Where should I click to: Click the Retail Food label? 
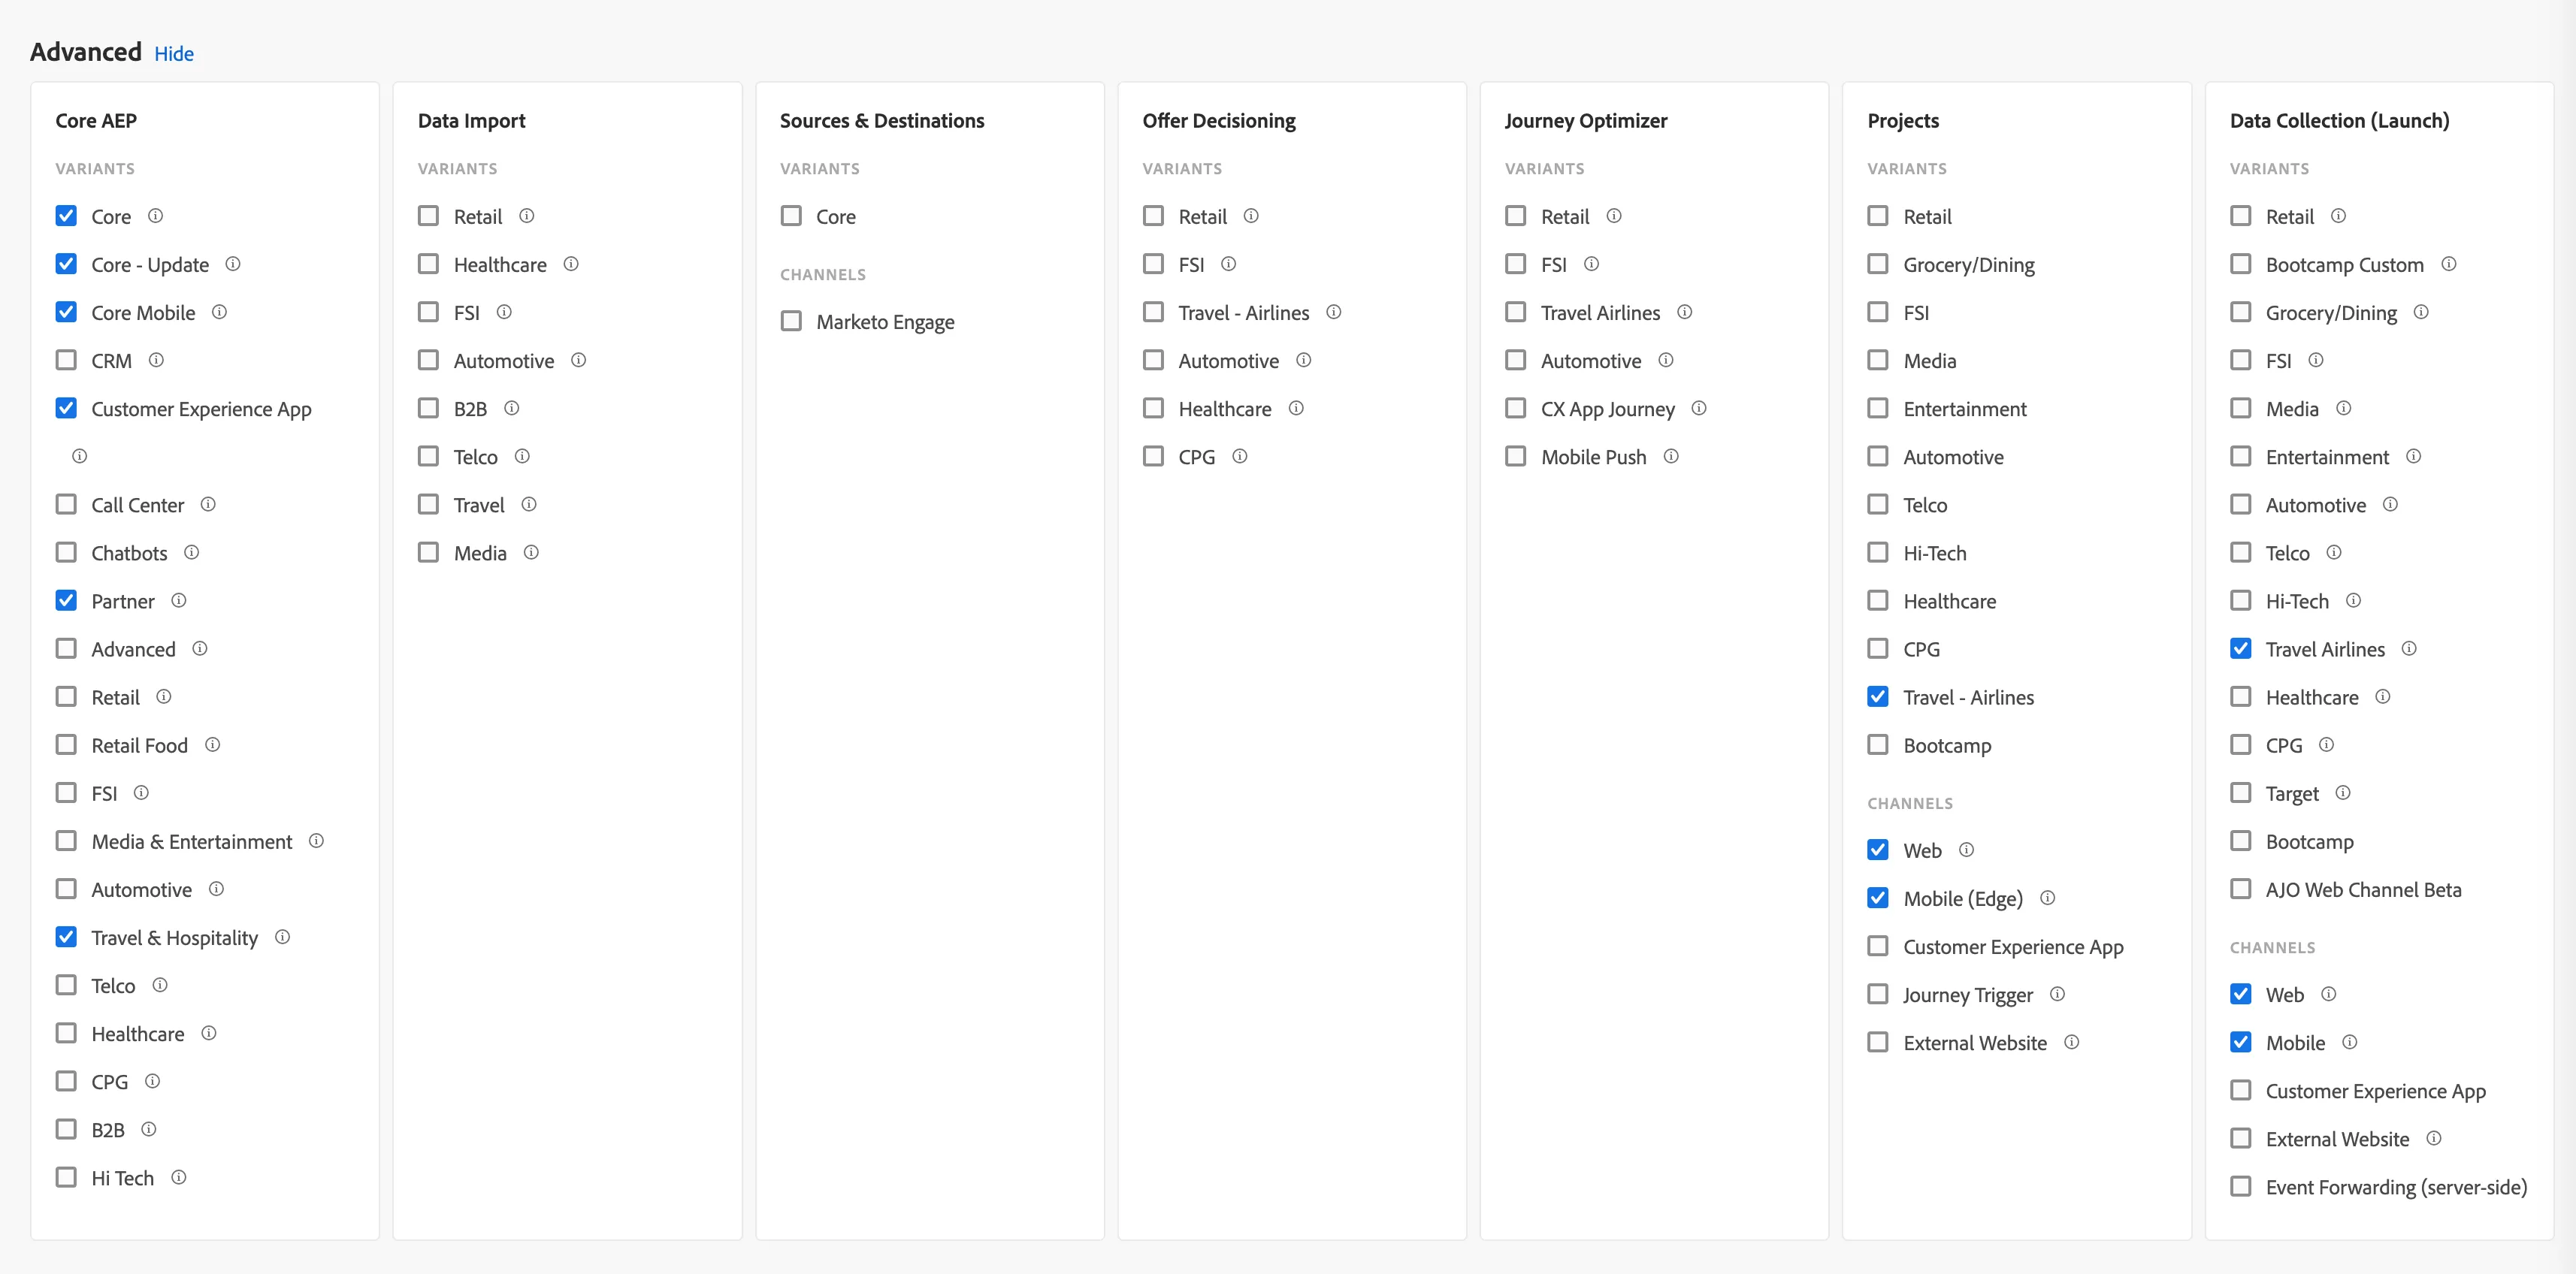140,745
